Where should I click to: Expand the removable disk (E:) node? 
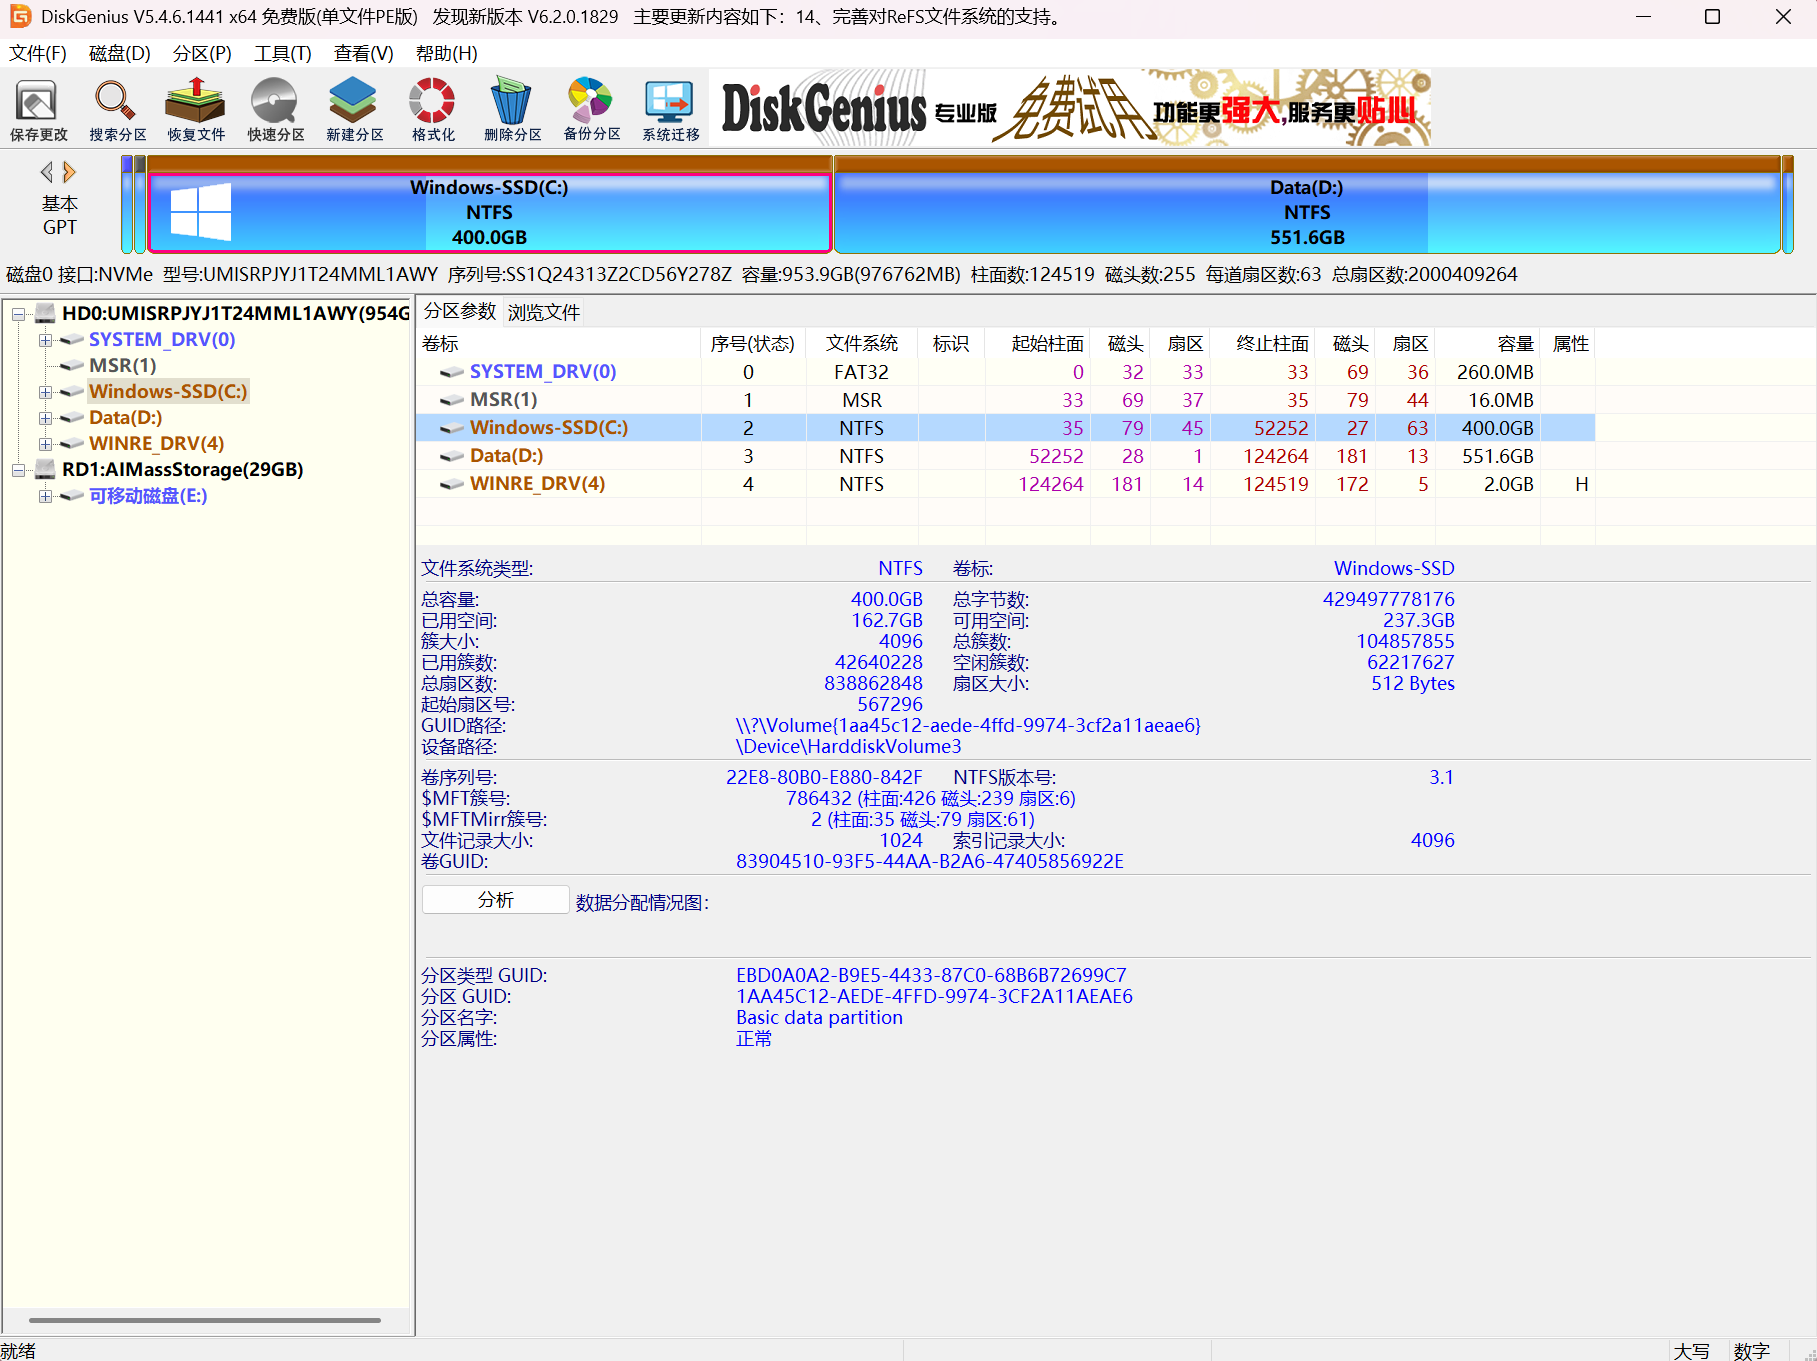tap(45, 496)
